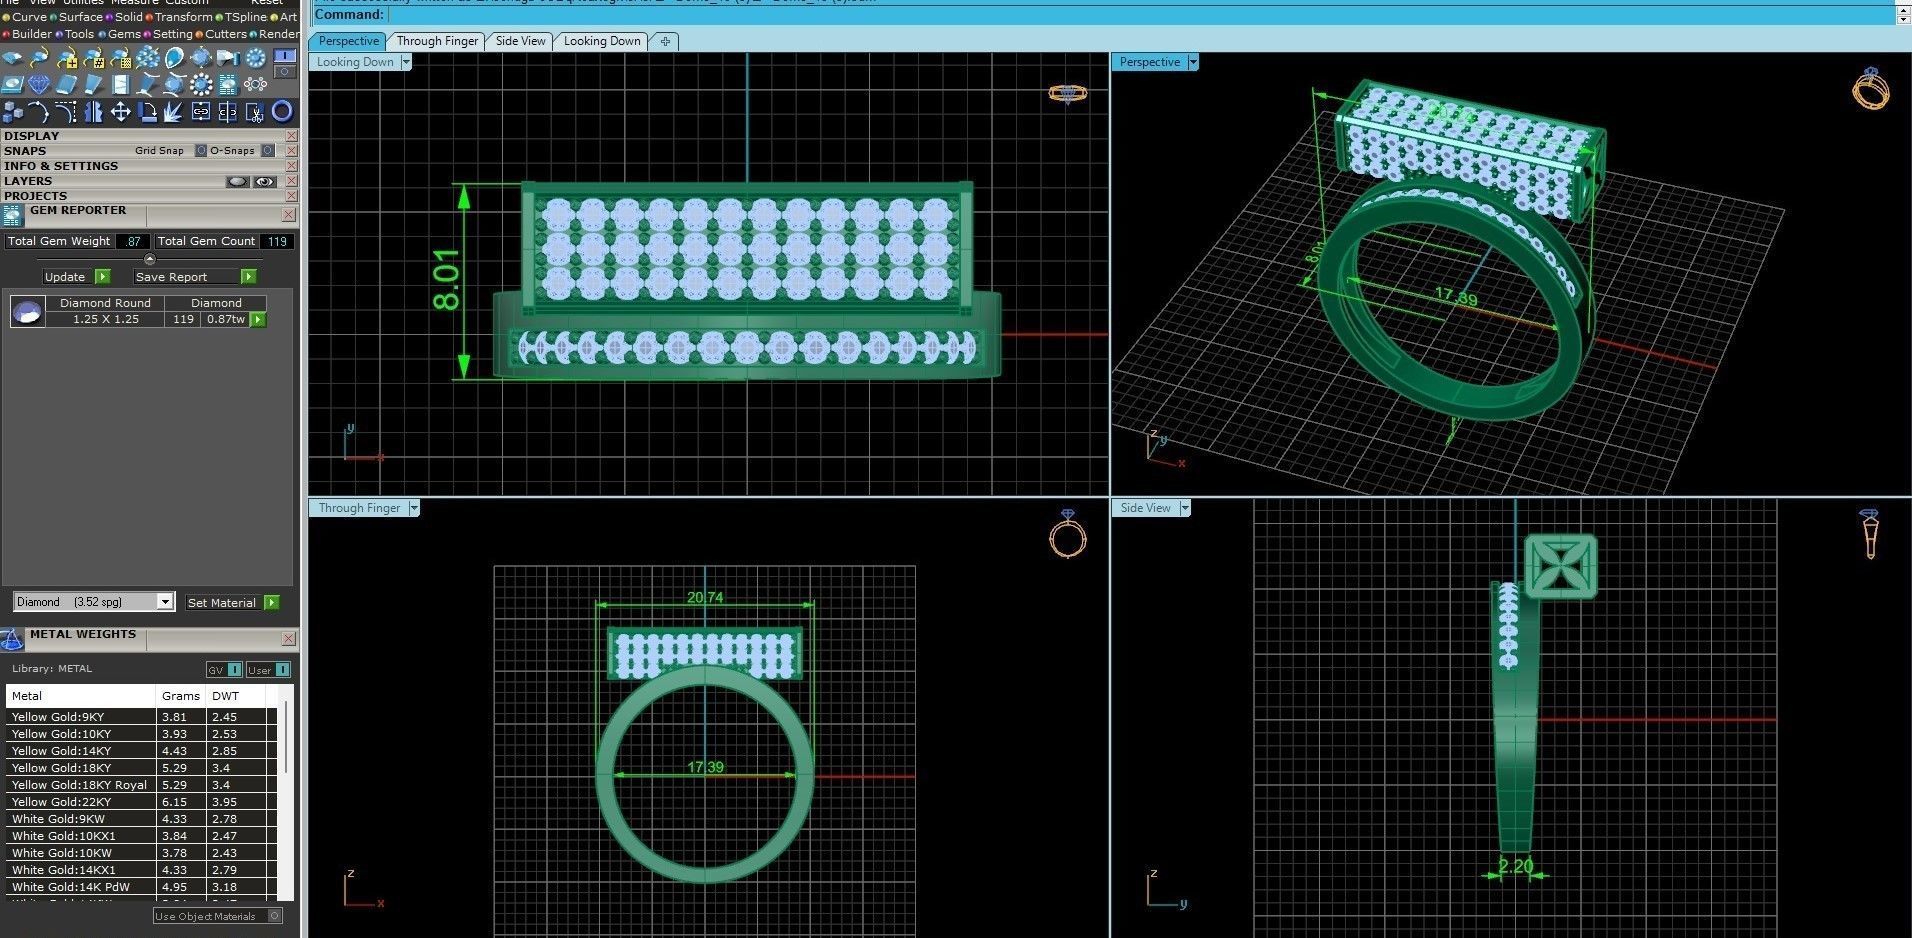Toggle the GV library switch
This screenshot has width=1912, height=938.
224,669
